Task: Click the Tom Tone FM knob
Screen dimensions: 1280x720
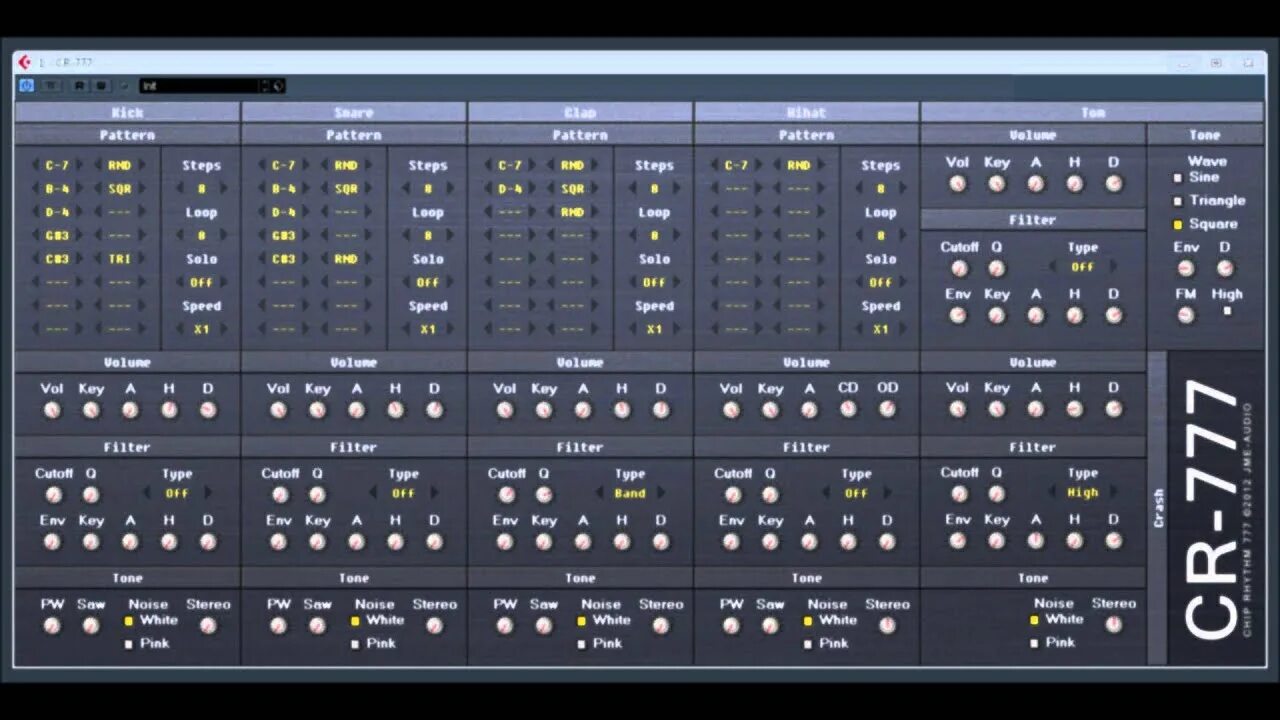Action: (1186, 315)
